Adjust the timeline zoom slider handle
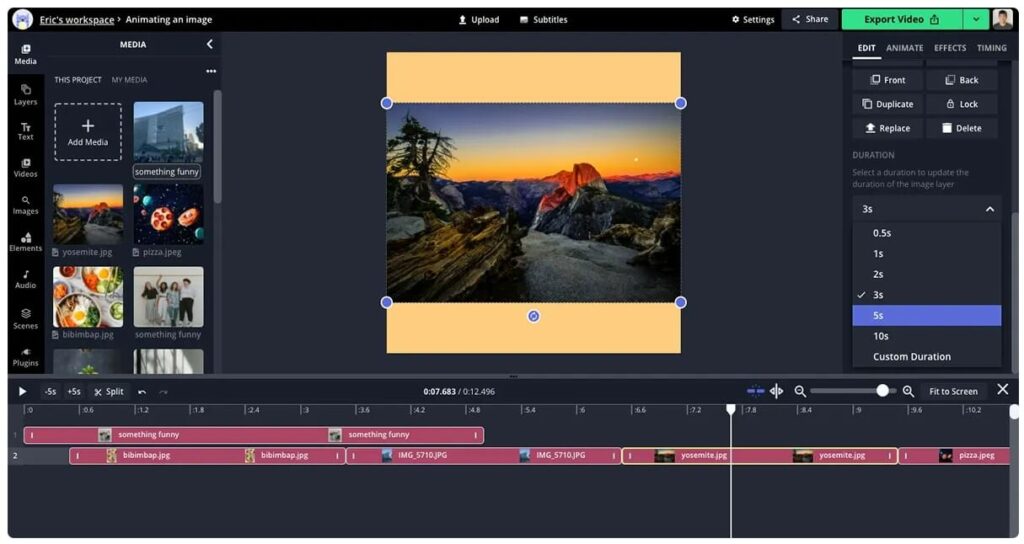1024x544 pixels. (882, 391)
